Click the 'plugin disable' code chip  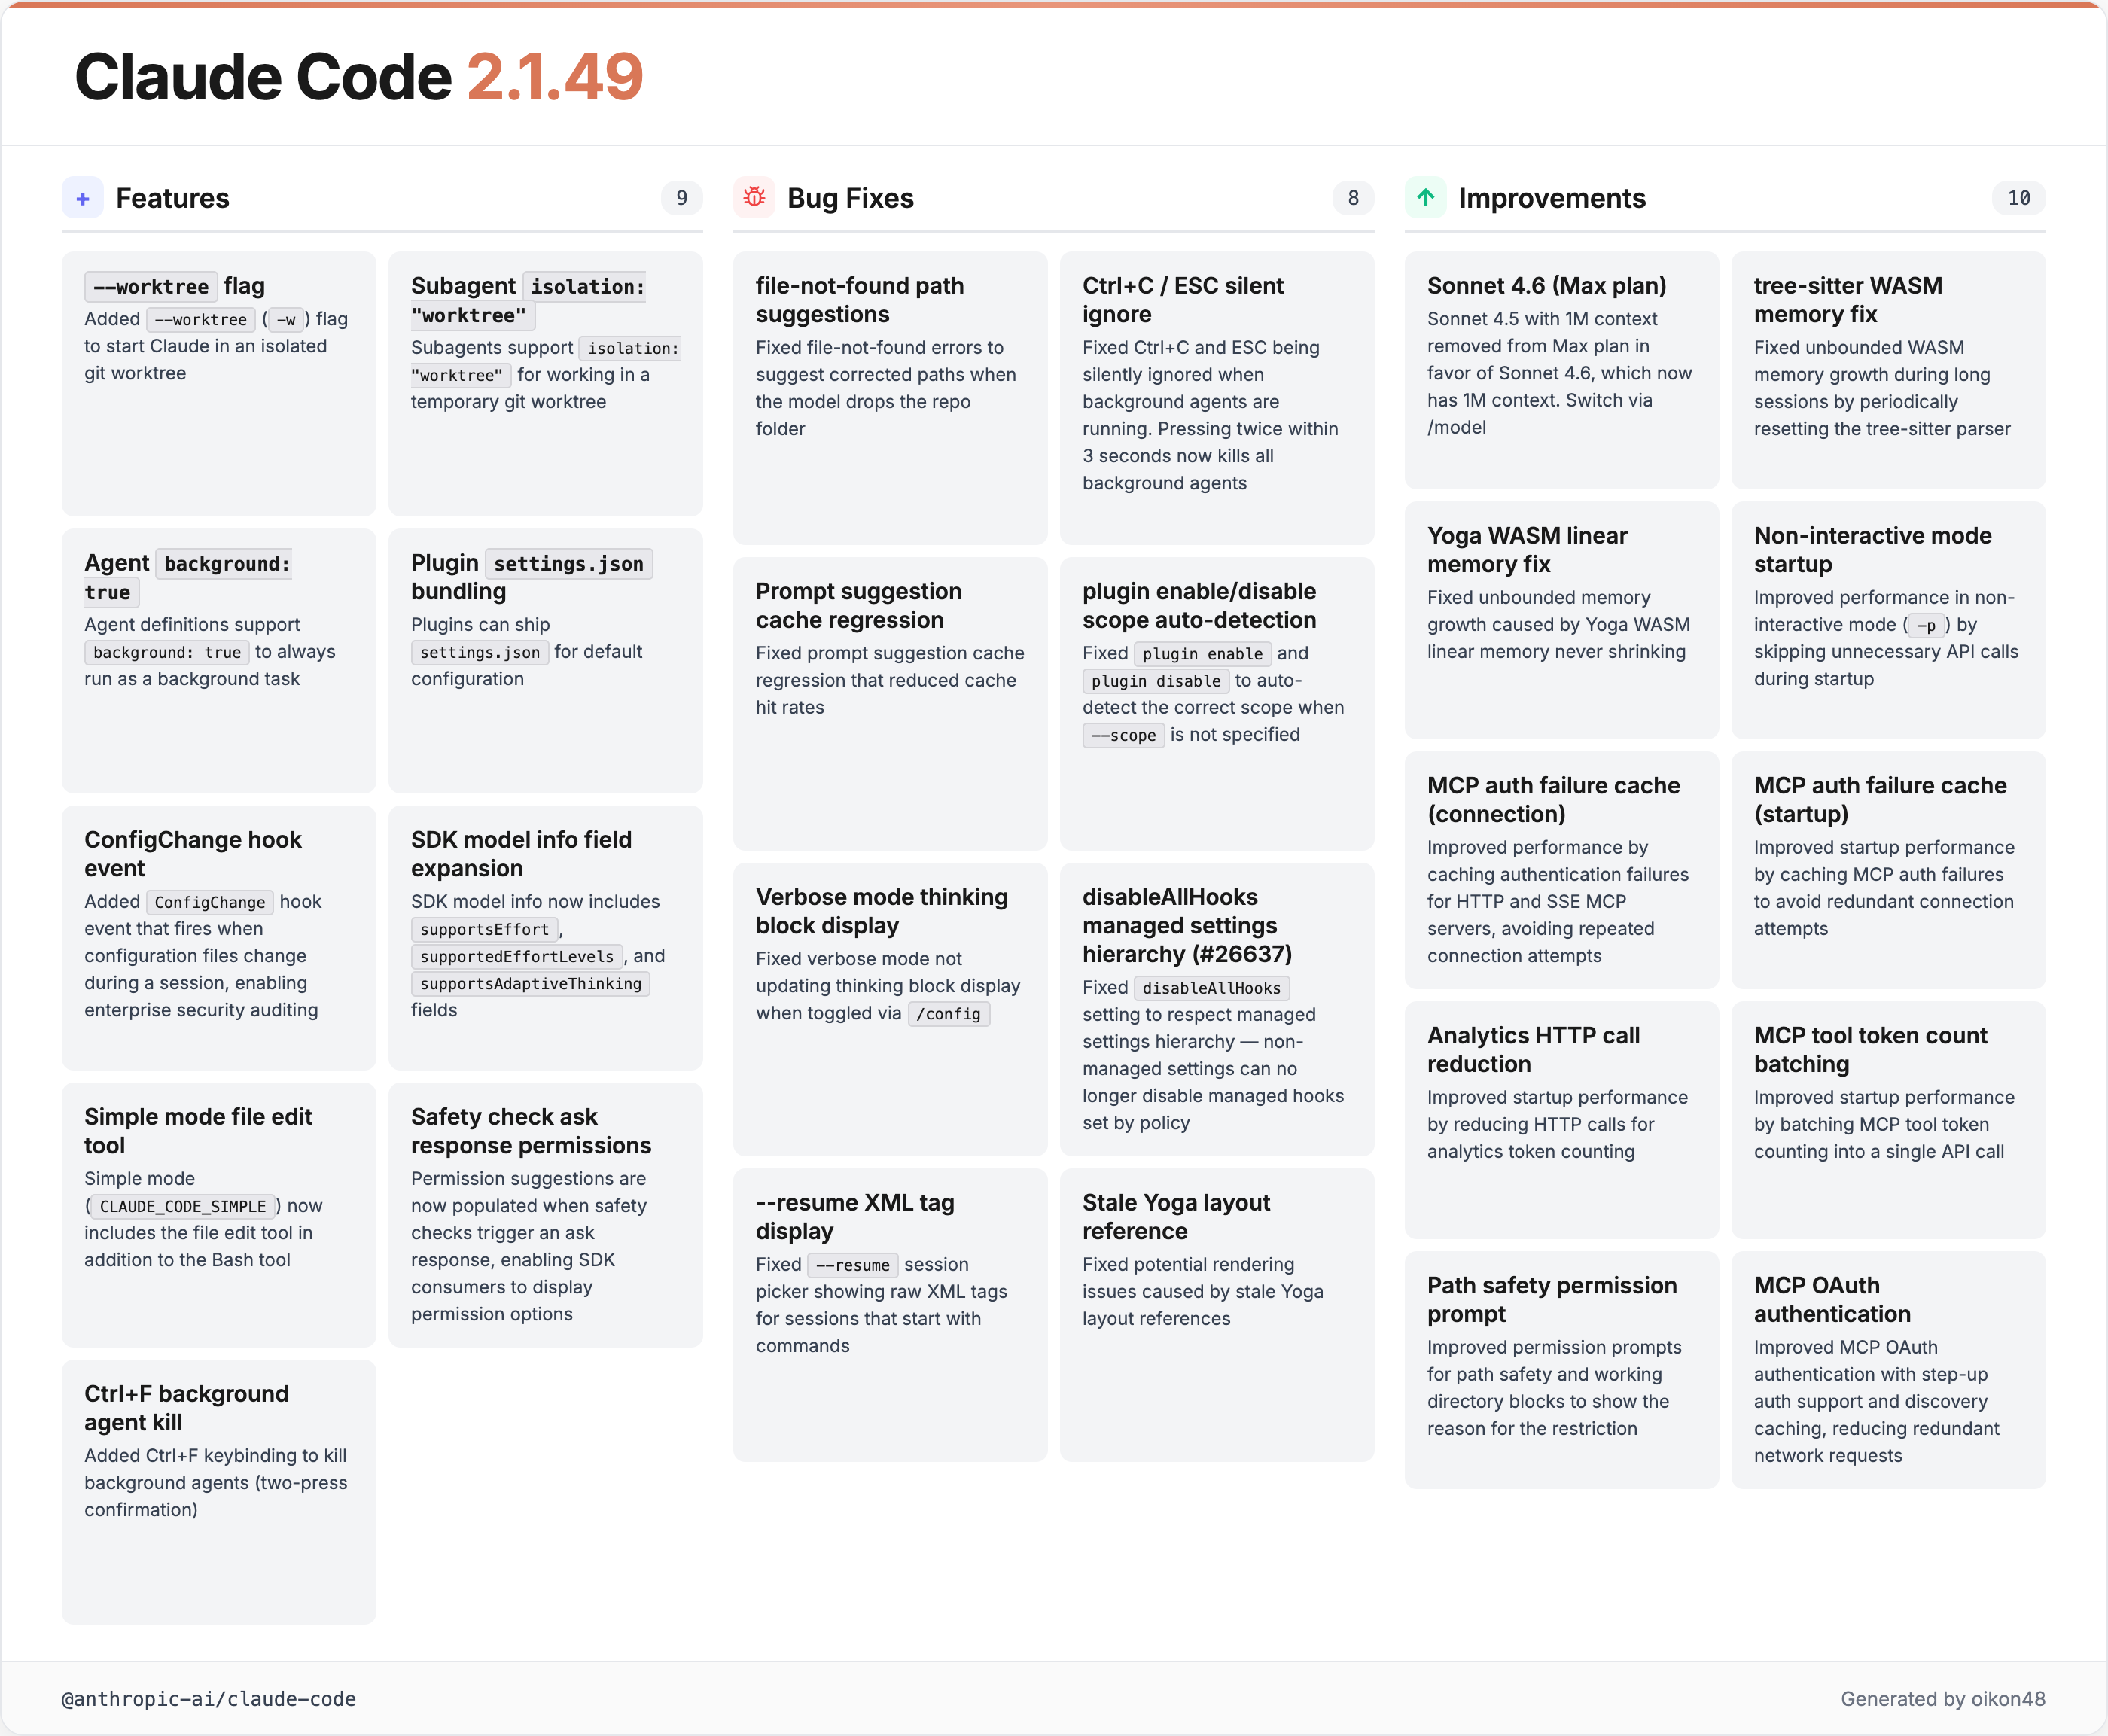point(1156,681)
